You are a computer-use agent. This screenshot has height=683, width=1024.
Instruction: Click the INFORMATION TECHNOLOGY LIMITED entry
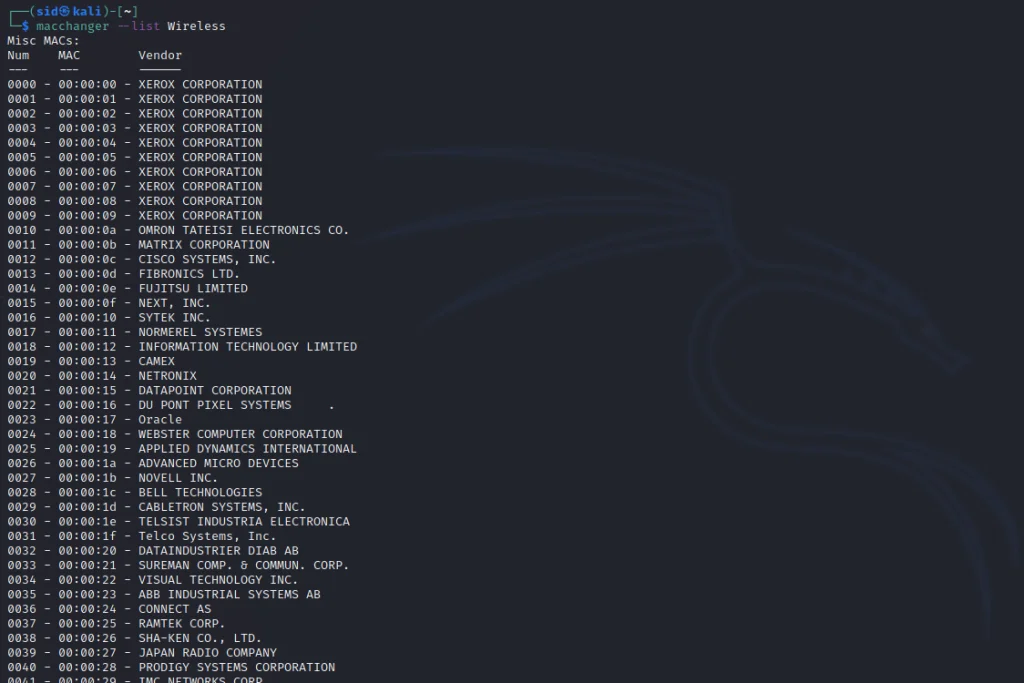point(248,347)
